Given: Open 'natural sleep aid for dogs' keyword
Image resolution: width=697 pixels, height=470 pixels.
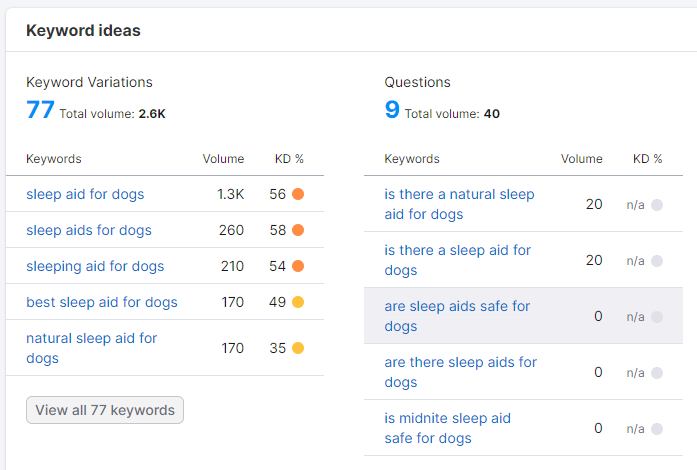Looking at the screenshot, I should pos(92,348).
